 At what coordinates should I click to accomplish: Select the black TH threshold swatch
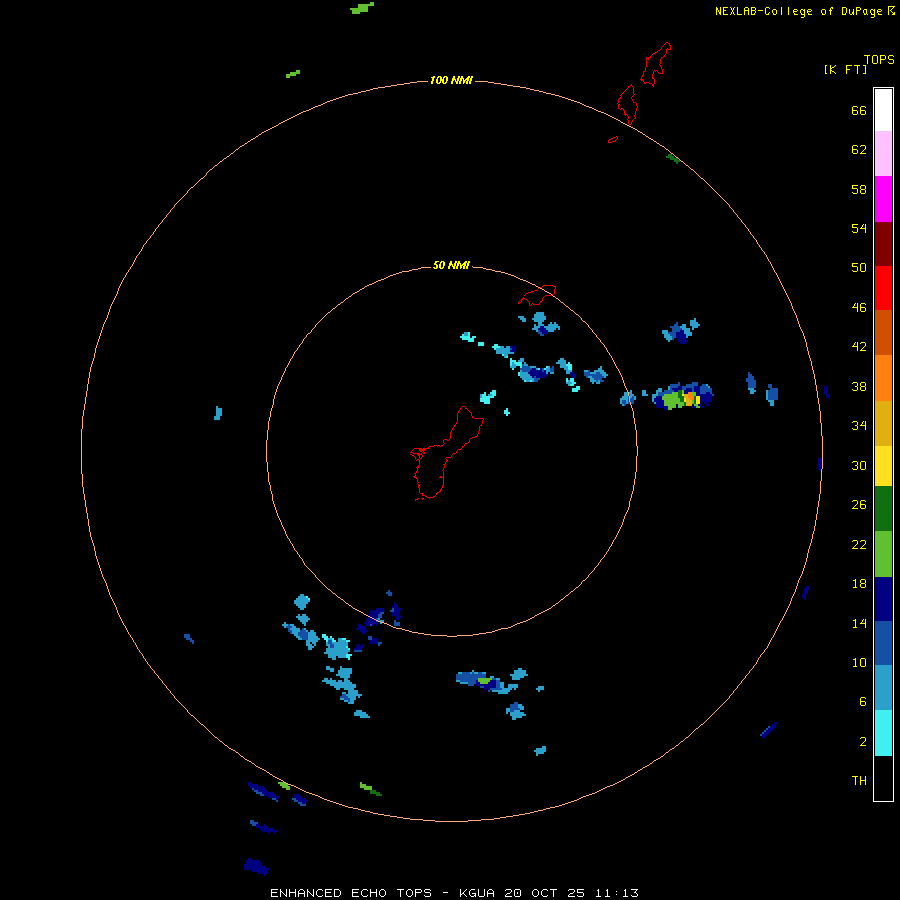coord(883,778)
